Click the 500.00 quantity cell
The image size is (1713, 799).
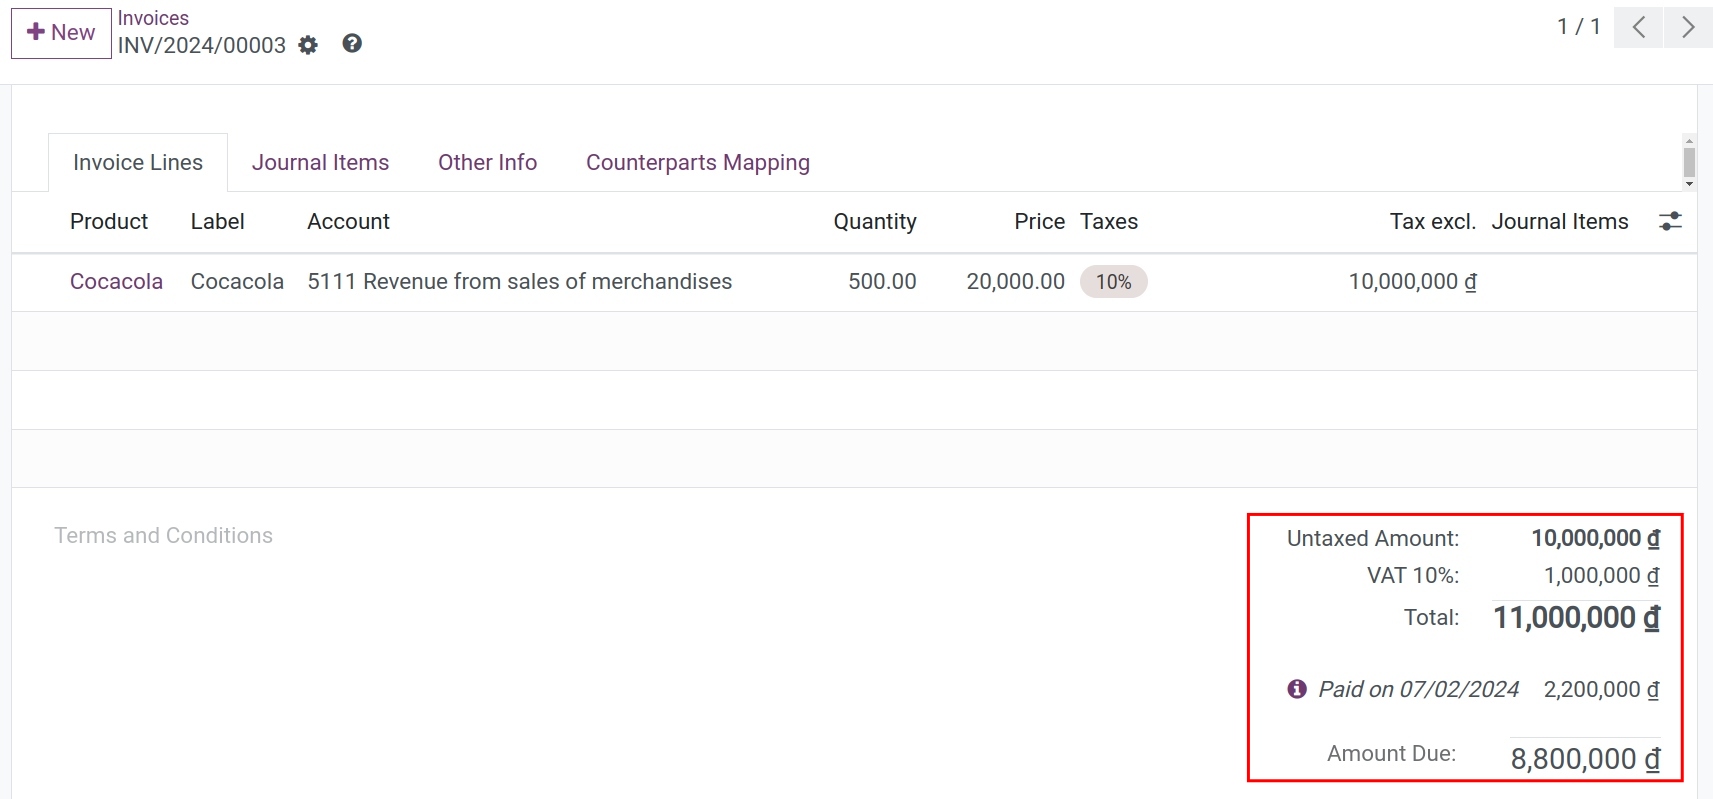(882, 282)
